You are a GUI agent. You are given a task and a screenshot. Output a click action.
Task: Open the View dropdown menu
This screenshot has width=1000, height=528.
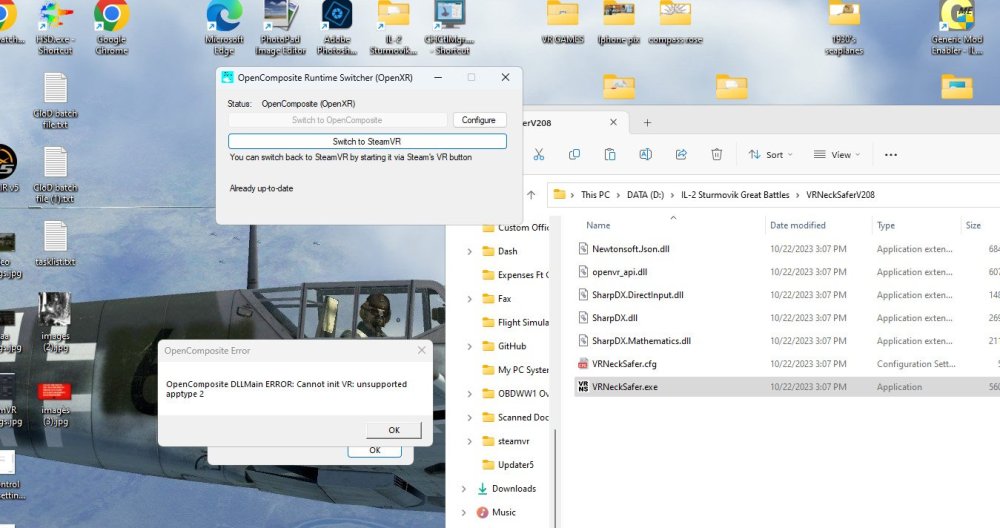836,155
